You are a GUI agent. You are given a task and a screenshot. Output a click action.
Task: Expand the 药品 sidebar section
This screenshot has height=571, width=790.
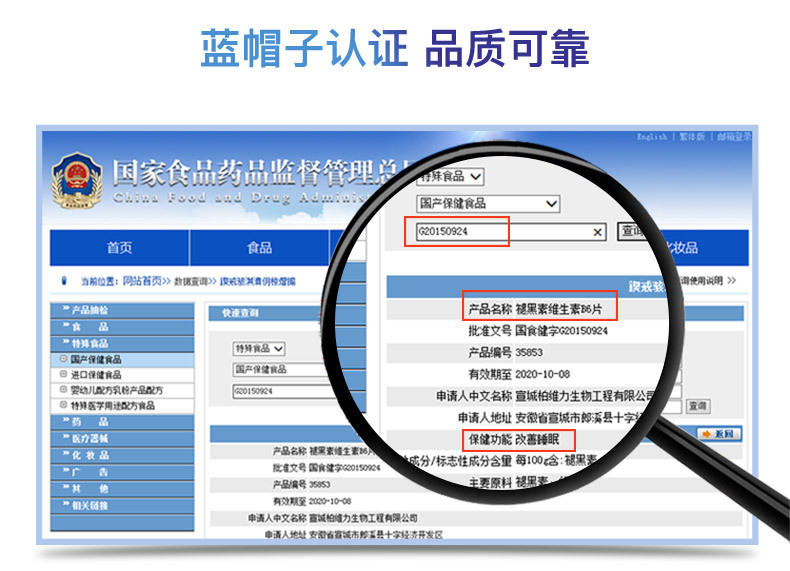click(121, 422)
